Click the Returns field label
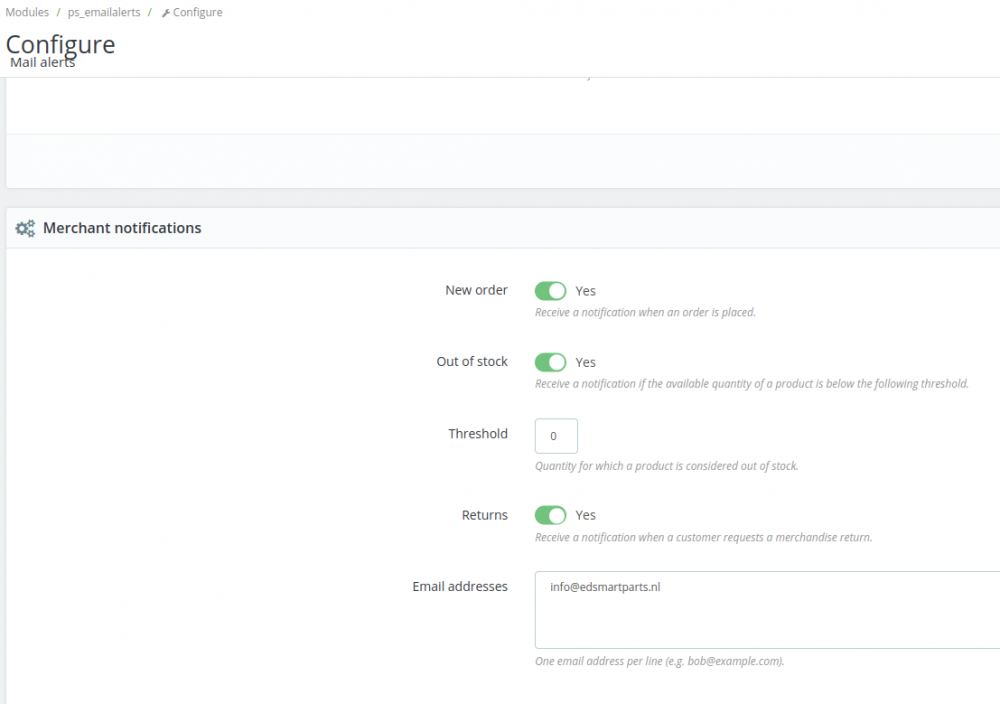The width and height of the screenshot is (1000, 704). 484,515
